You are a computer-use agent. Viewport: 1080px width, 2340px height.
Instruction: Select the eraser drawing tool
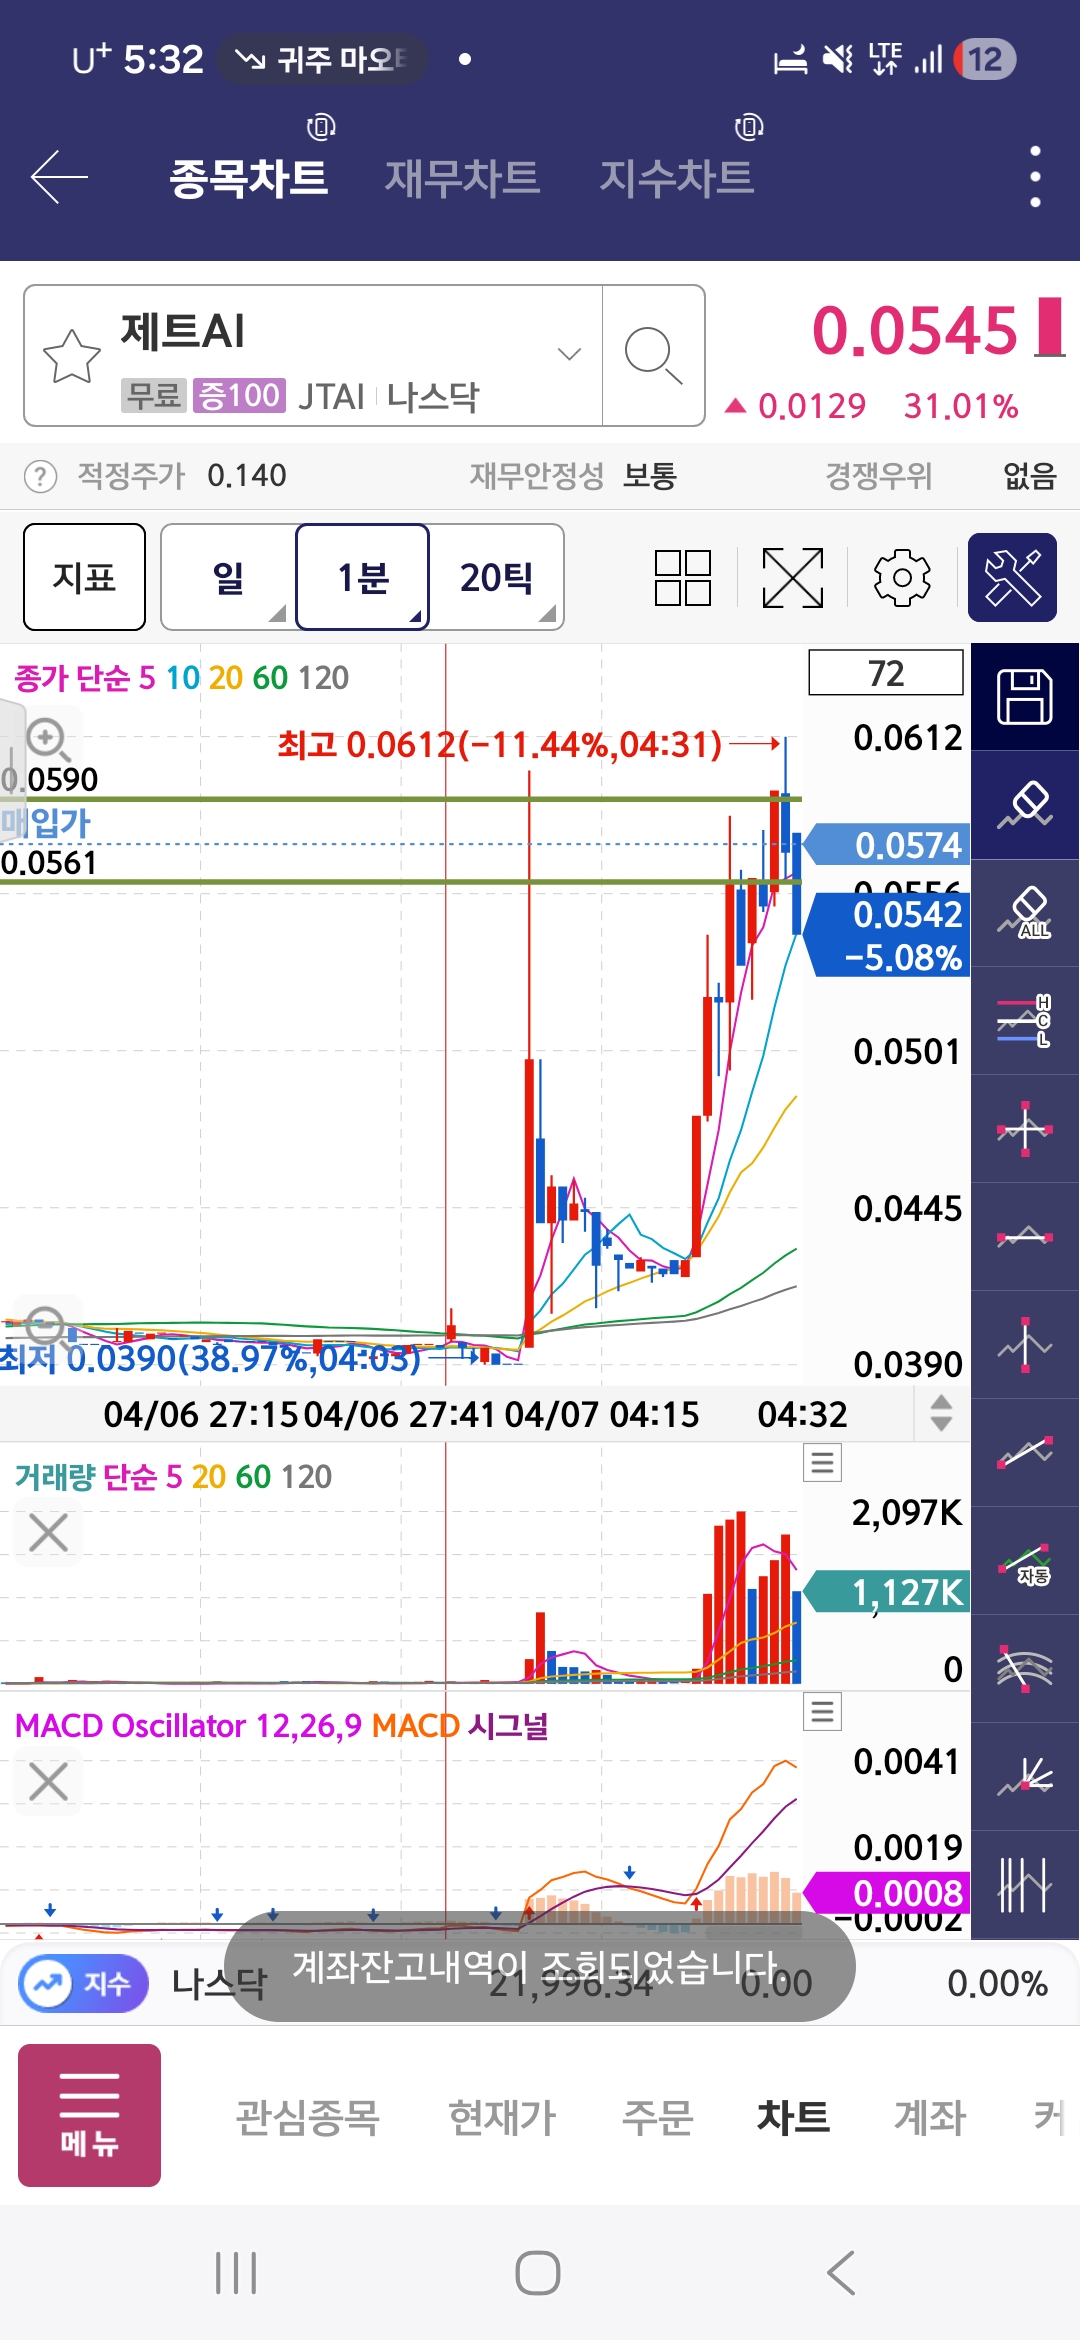(x=1025, y=805)
